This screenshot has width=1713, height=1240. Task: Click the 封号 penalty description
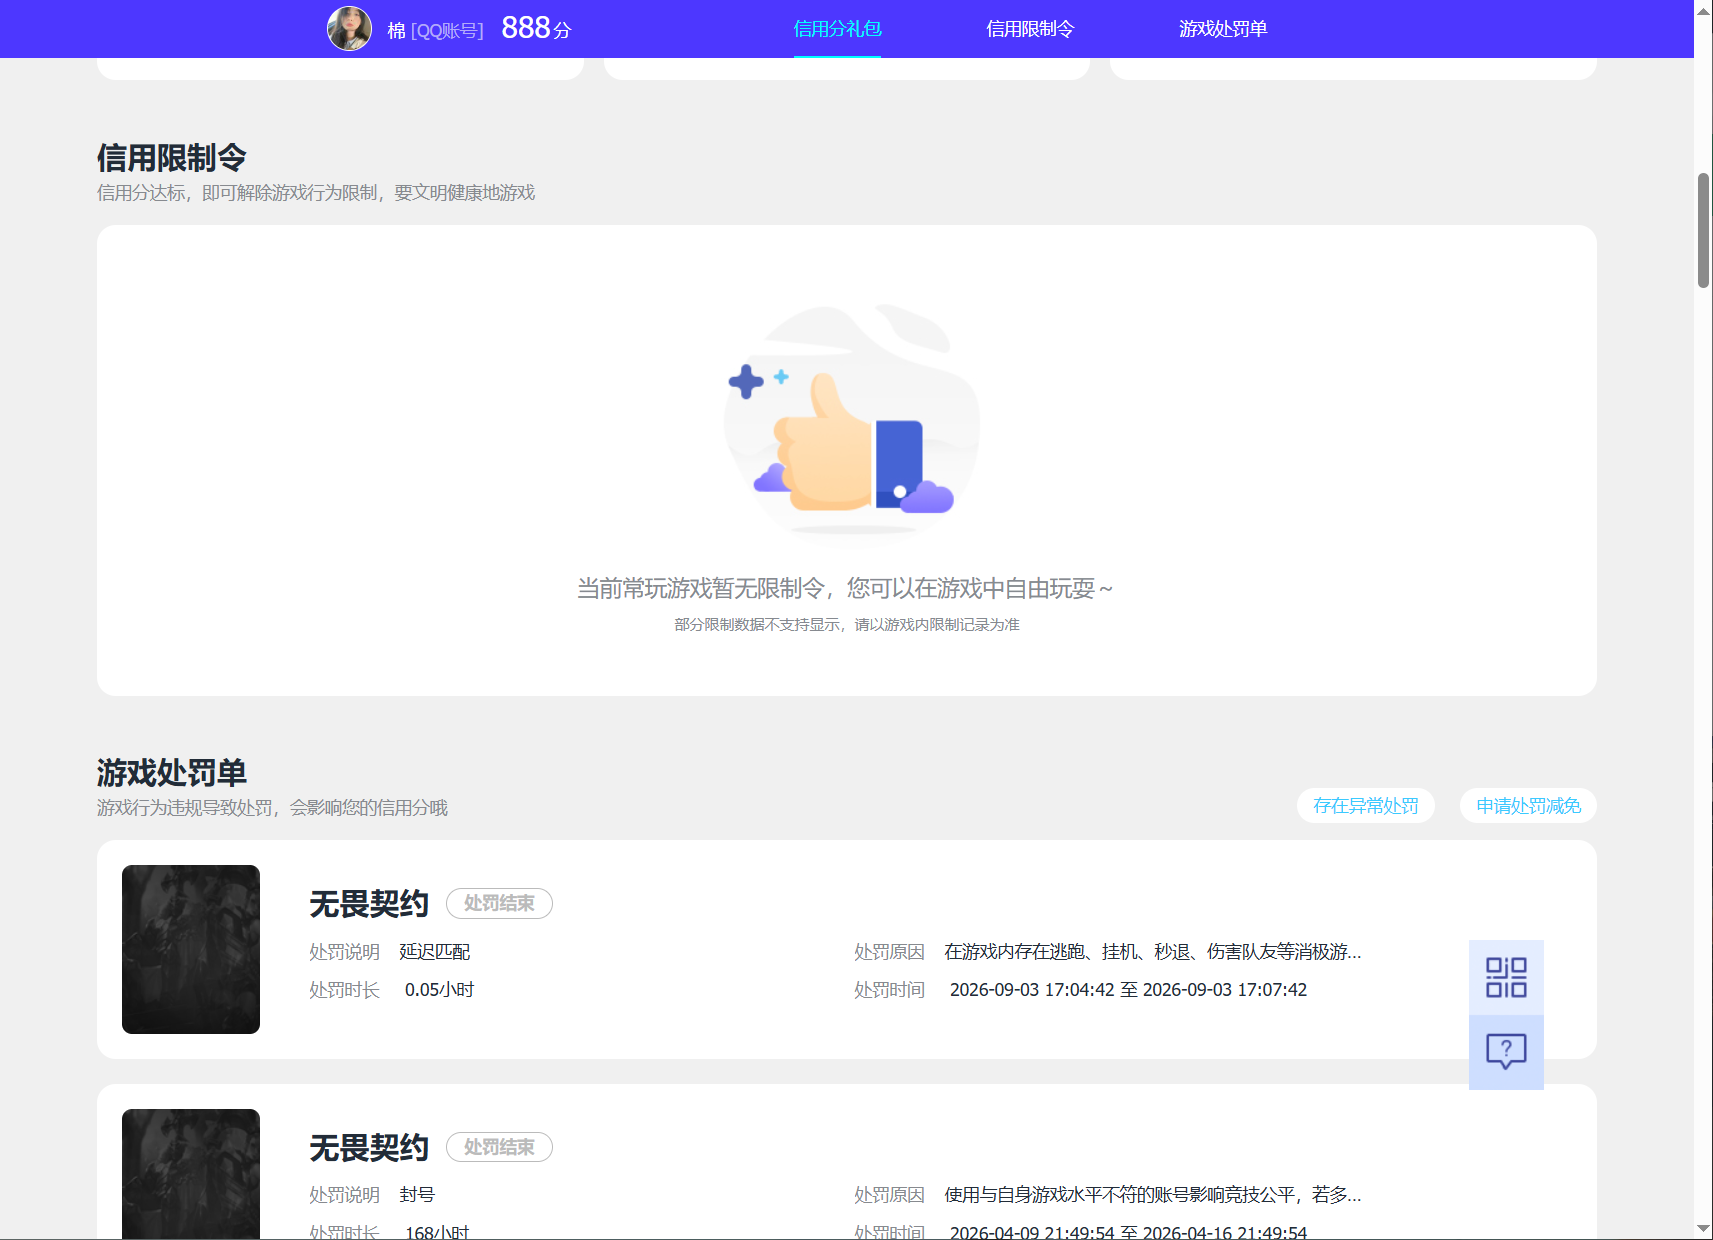[x=417, y=1195]
